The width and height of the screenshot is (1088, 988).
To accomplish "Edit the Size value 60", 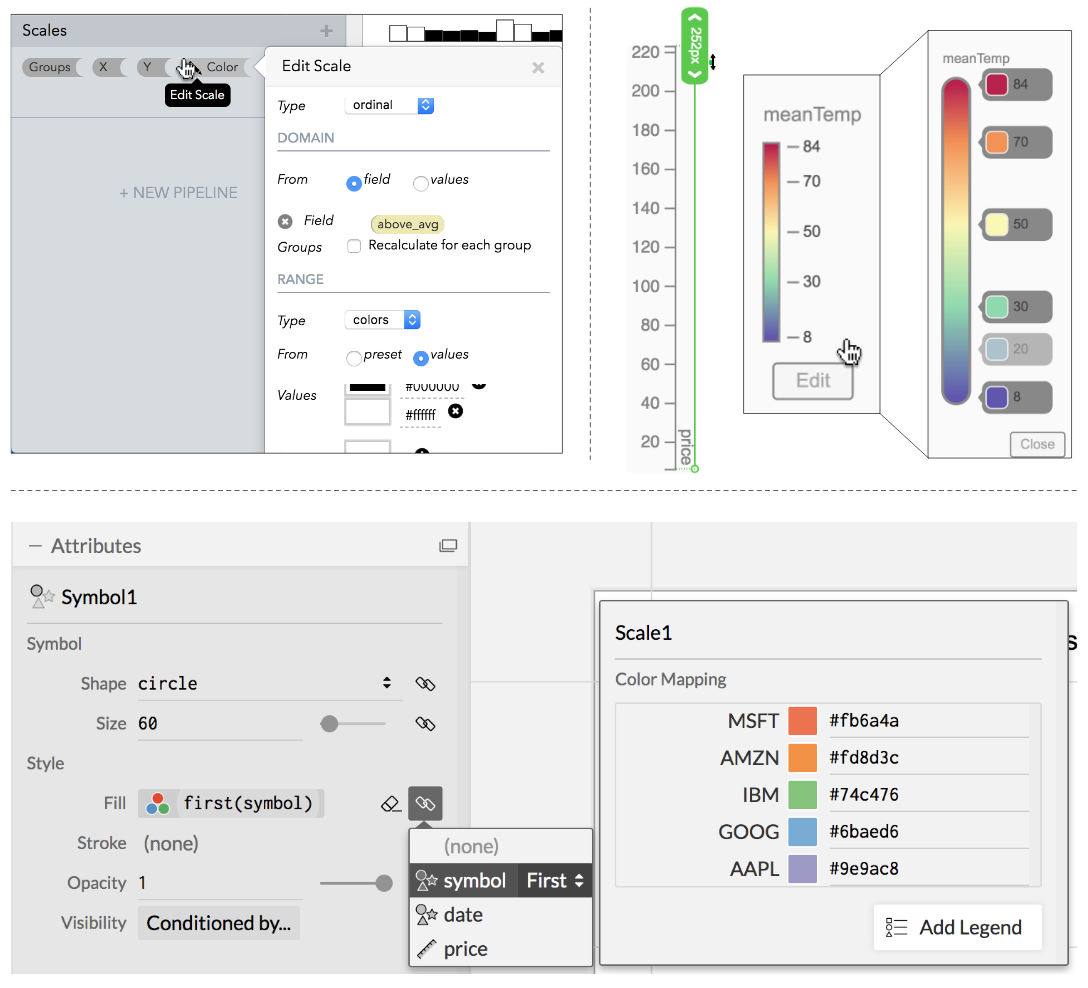I will coord(220,724).
